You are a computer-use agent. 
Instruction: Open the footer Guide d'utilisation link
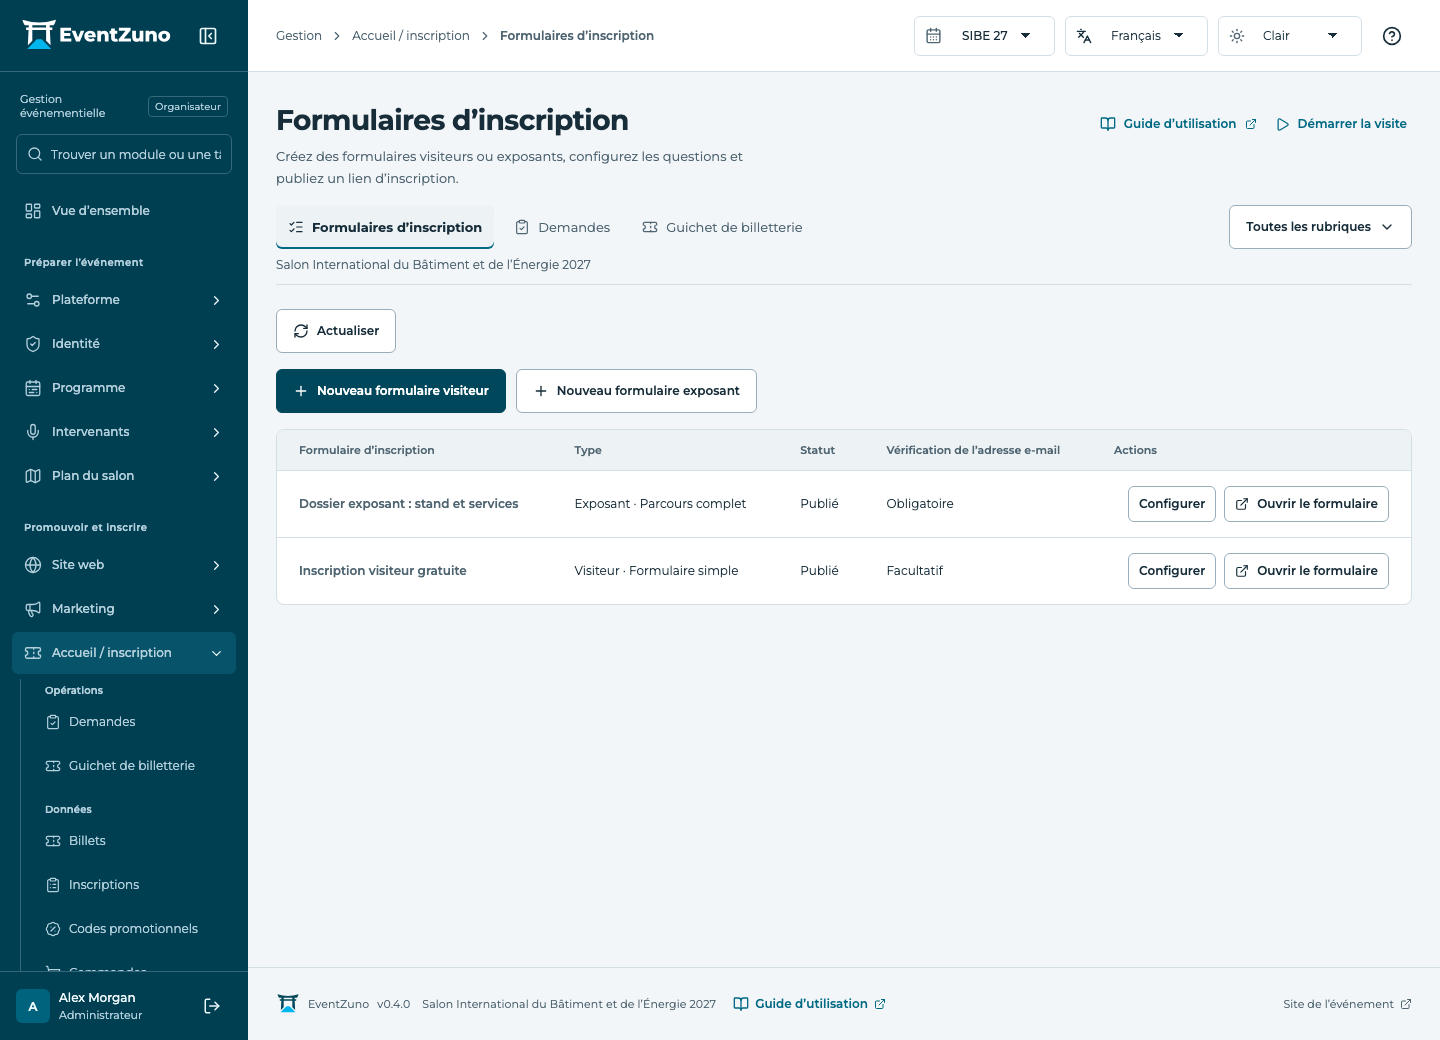[x=809, y=1004]
